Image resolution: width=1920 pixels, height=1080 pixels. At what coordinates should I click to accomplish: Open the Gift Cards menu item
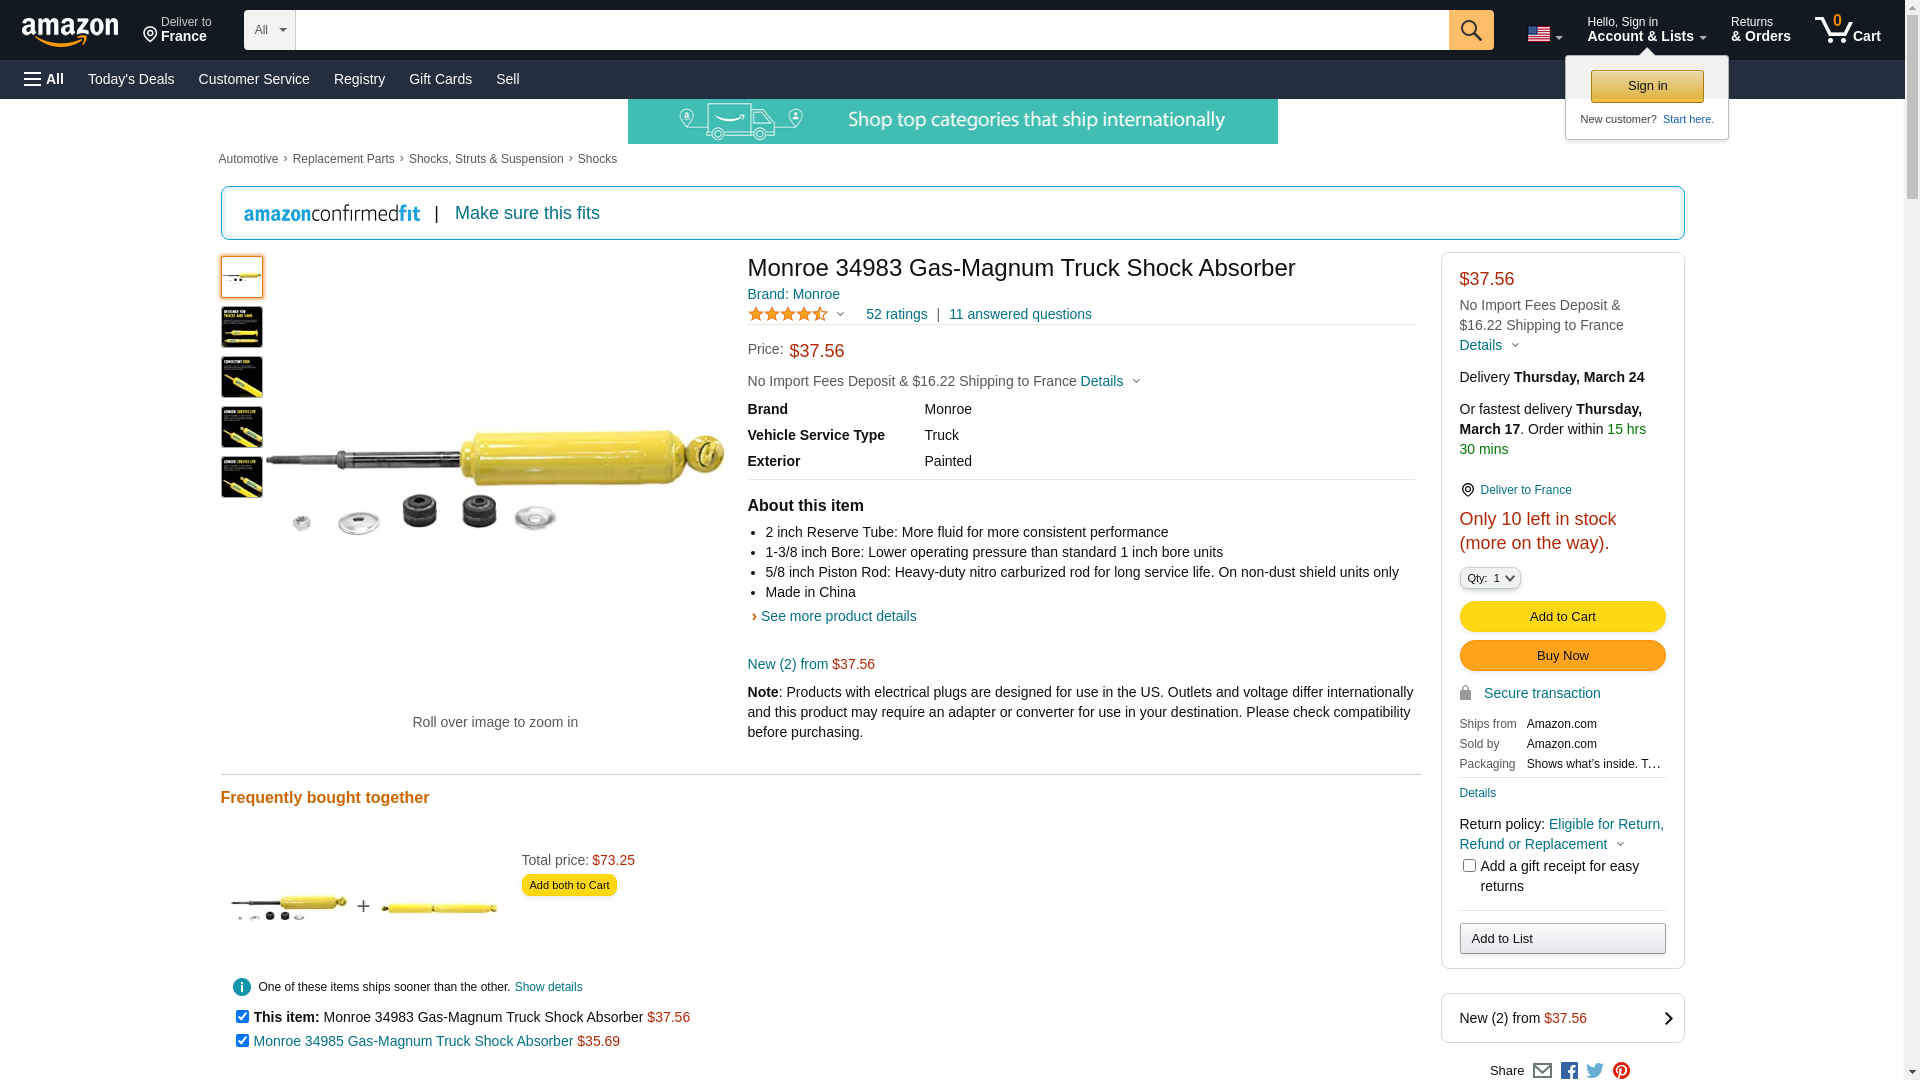coord(440,79)
